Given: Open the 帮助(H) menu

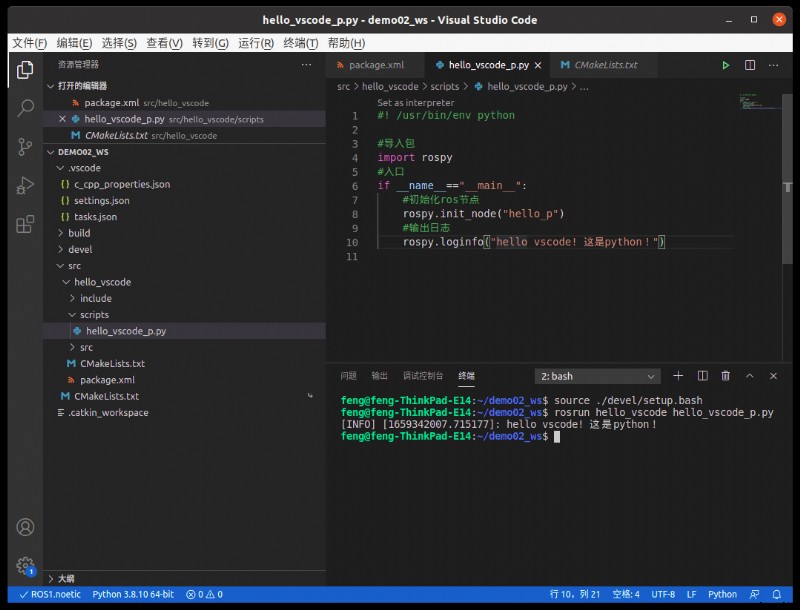Looking at the screenshot, I should click(x=346, y=43).
